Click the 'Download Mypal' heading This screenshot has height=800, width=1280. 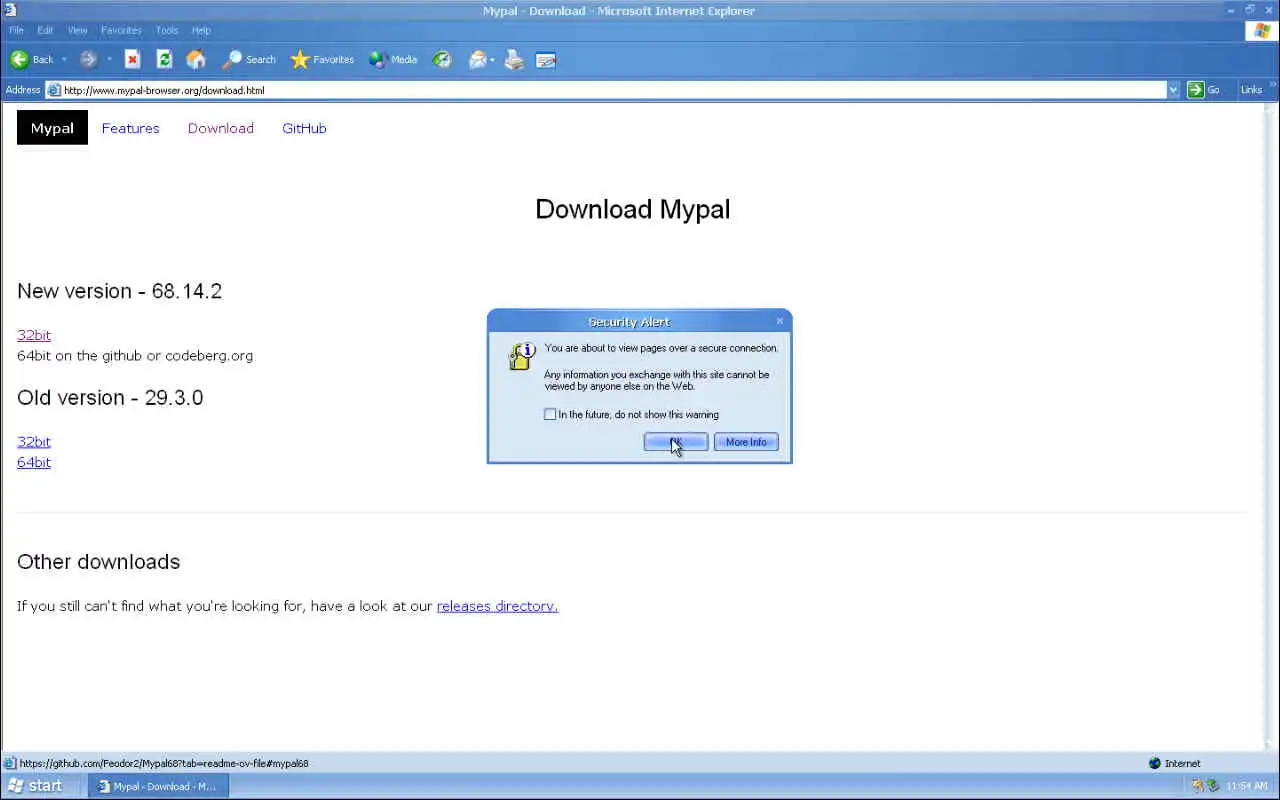coord(633,209)
